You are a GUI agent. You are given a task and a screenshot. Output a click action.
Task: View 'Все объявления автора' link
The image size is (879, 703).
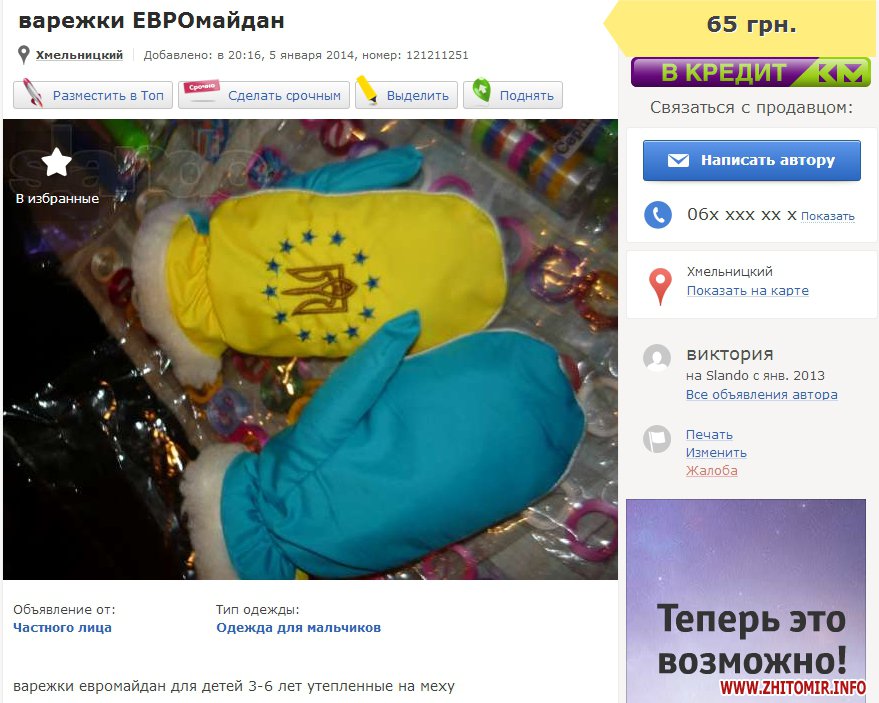click(761, 394)
